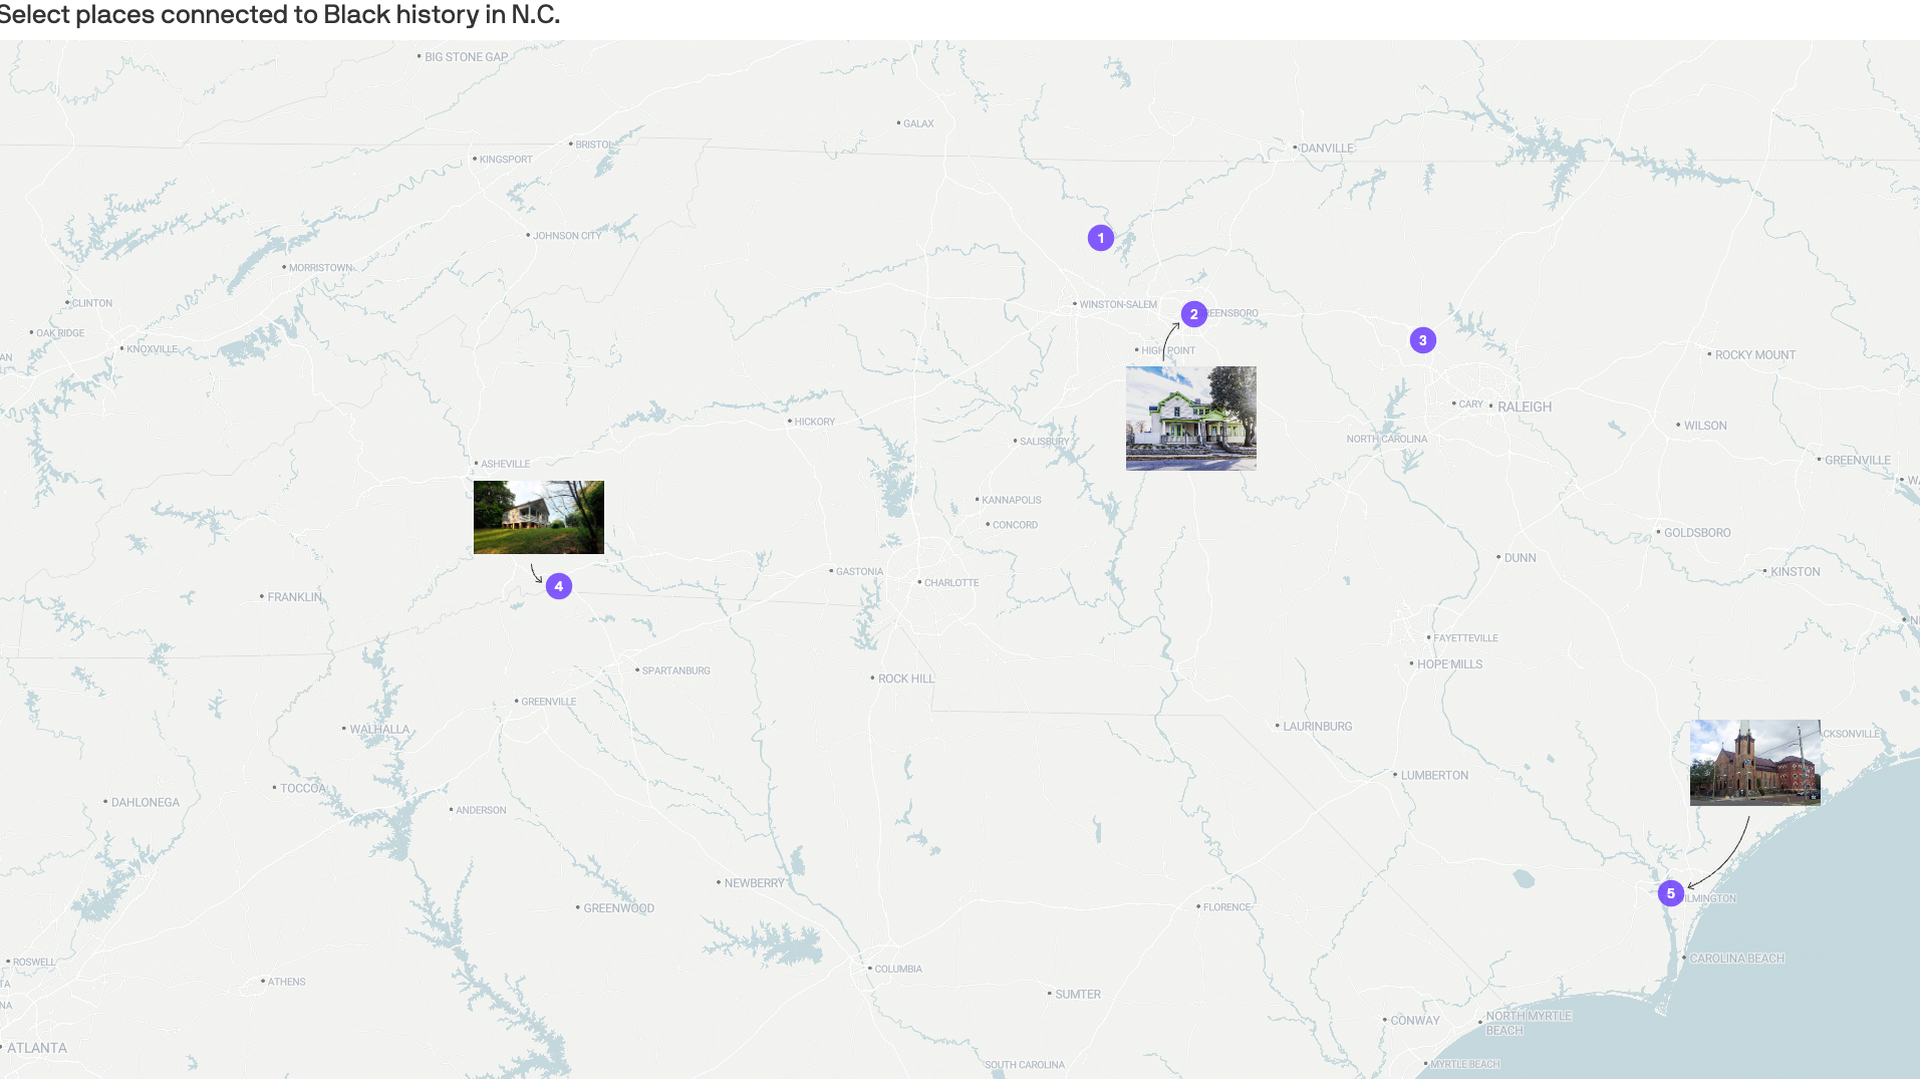Click the ATLANTA city label
The height and width of the screenshot is (1080, 1920).
(x=37, y=1049)
